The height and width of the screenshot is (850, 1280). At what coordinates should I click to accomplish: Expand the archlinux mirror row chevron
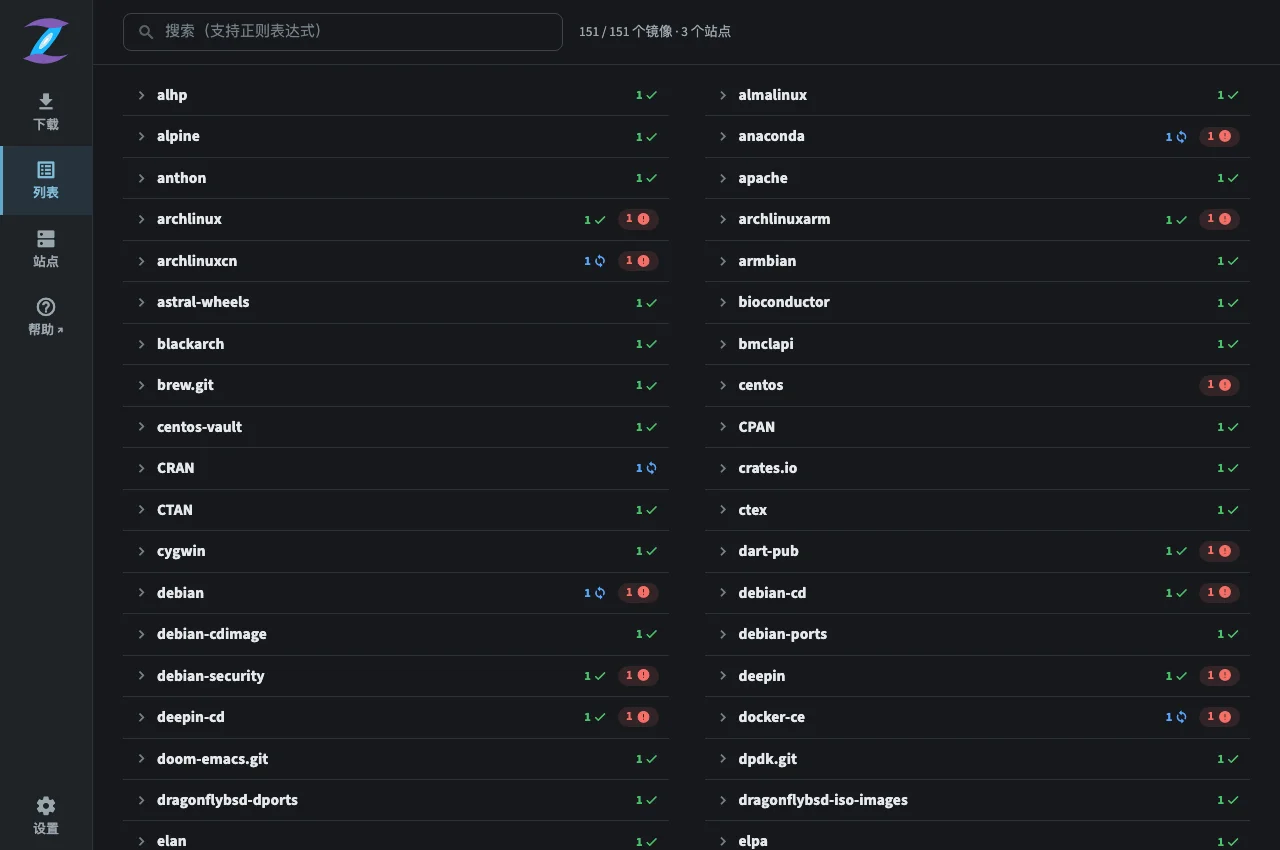tap(141, 219)
